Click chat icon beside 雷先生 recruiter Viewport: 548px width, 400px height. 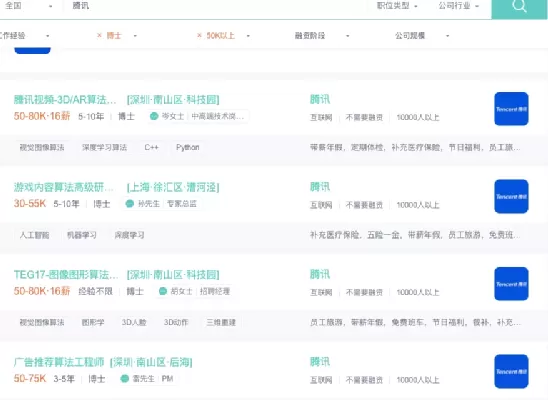pos(124,379)
